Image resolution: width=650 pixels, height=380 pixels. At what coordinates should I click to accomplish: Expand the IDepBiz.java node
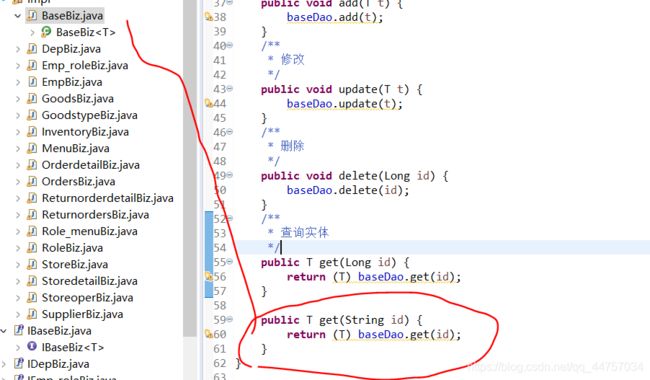(4, 364)
